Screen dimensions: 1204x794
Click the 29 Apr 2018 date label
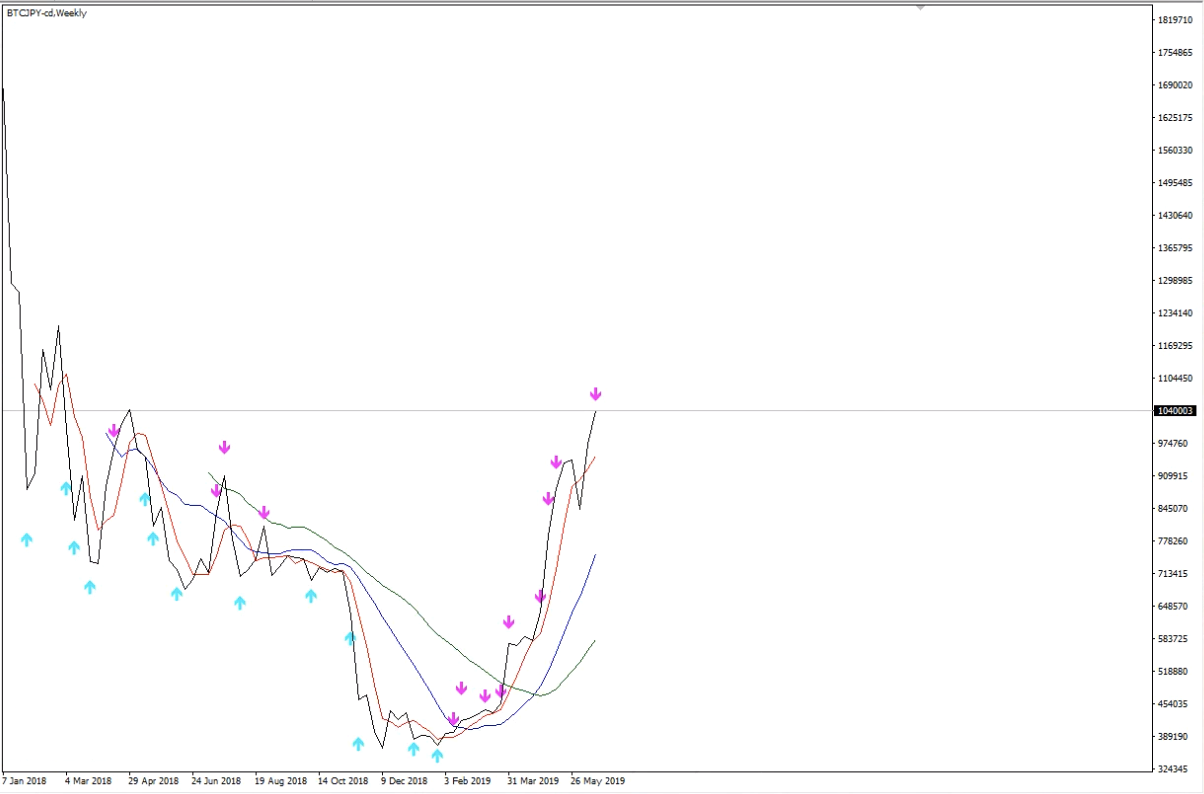click(153, 781)
